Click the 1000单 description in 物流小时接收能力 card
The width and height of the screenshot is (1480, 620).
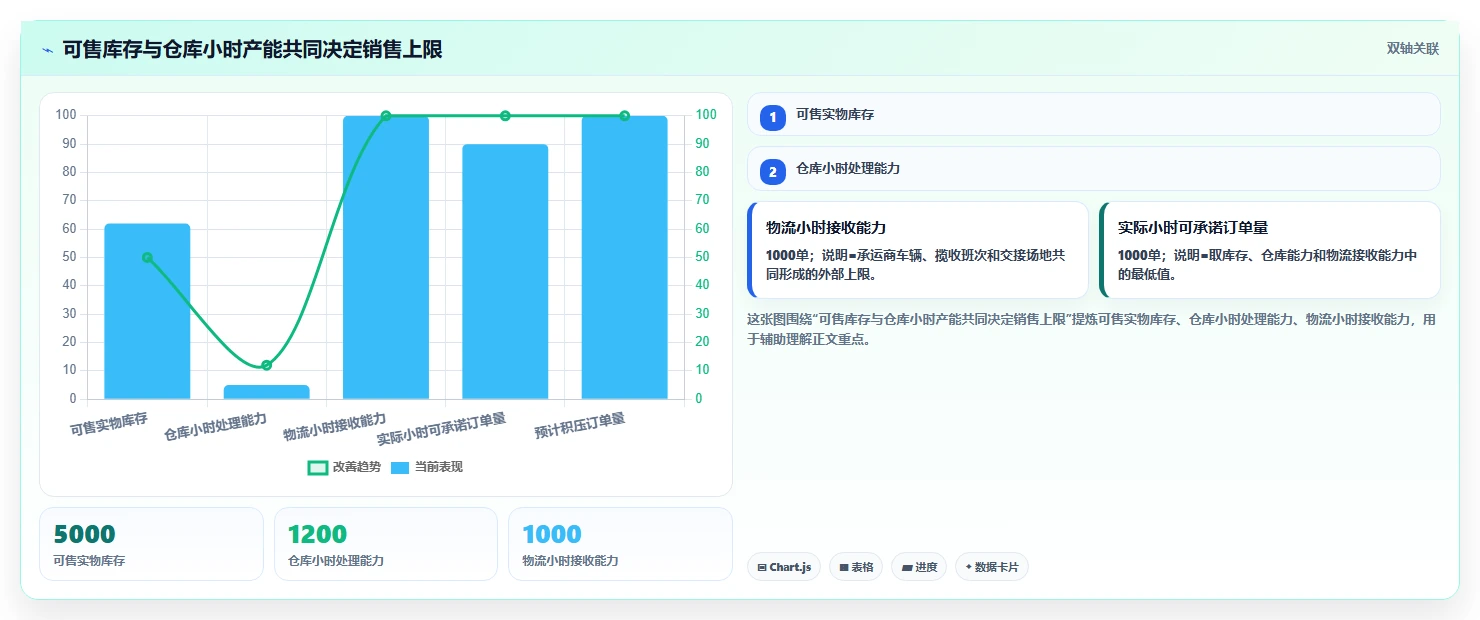point(915,265)
